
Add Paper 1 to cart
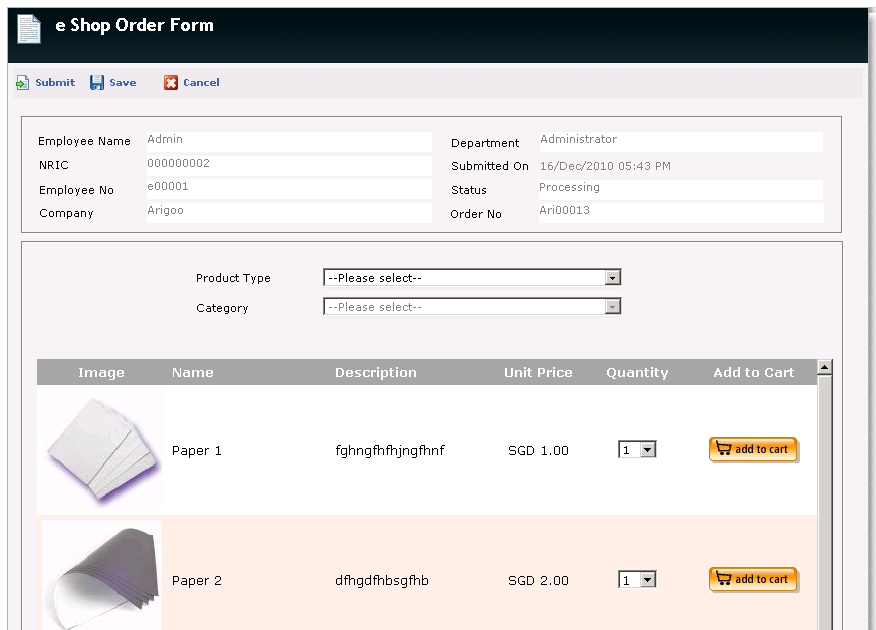click(754, 450)
